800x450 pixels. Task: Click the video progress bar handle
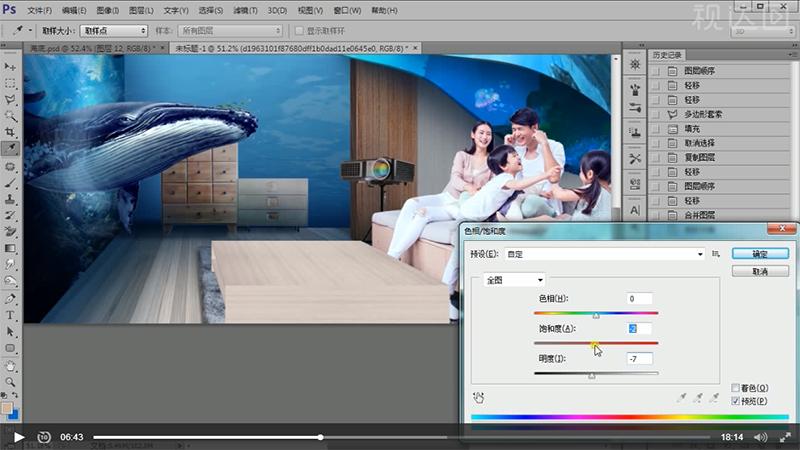coord(320,437)
